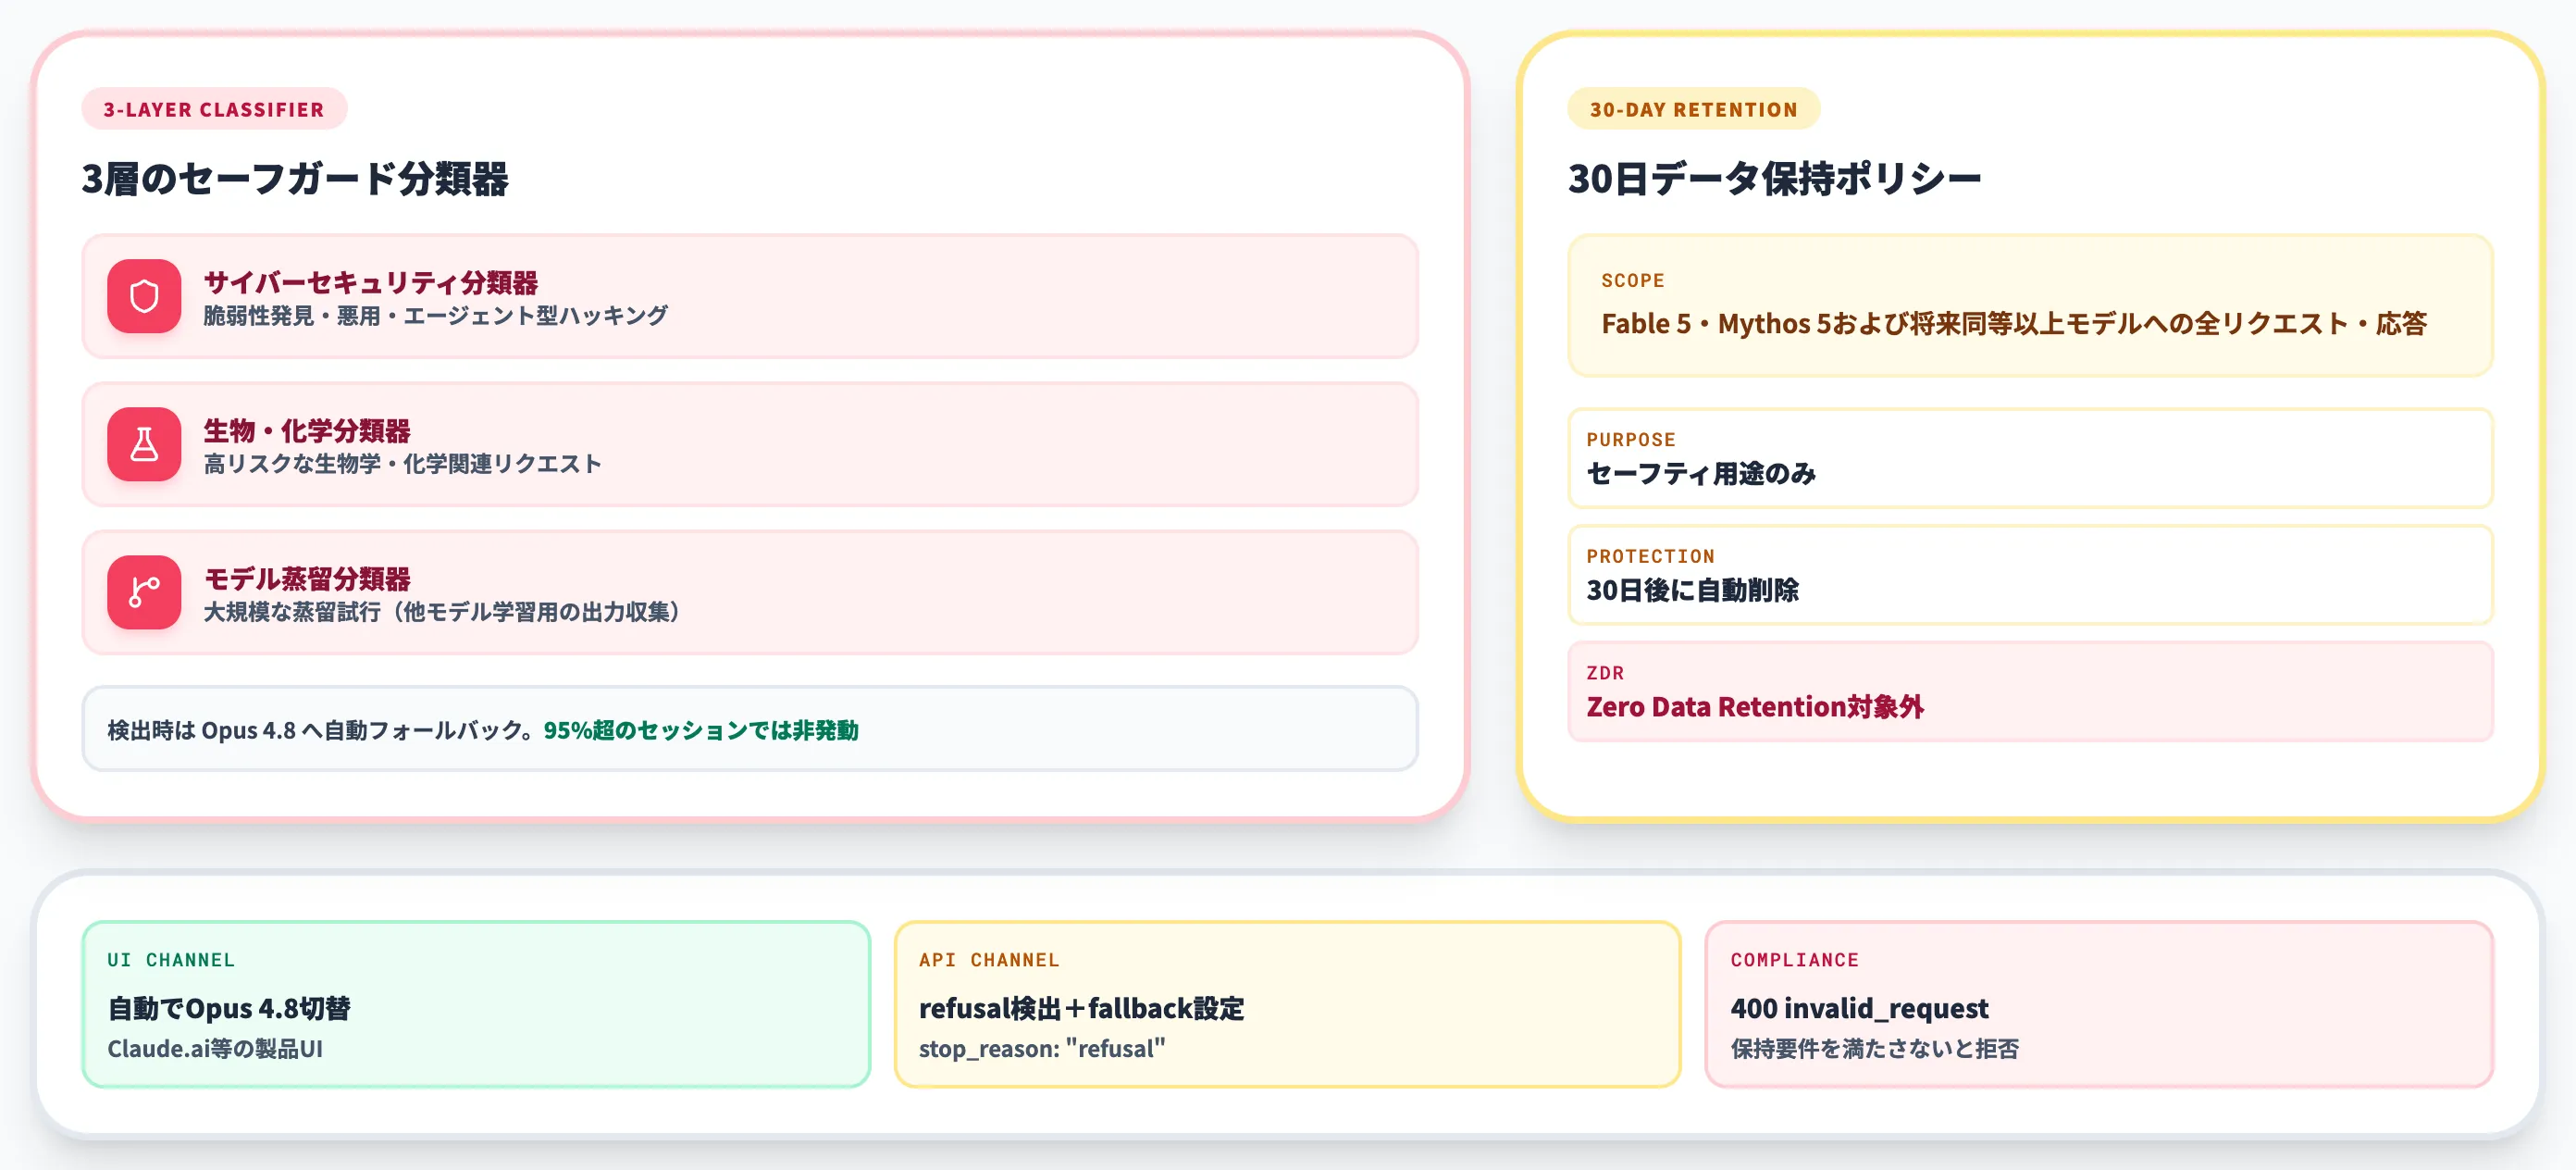Open the サイバーセキュリティ分類器 row
This screenshot has width=2576, height=1170.
click(750, 296)
